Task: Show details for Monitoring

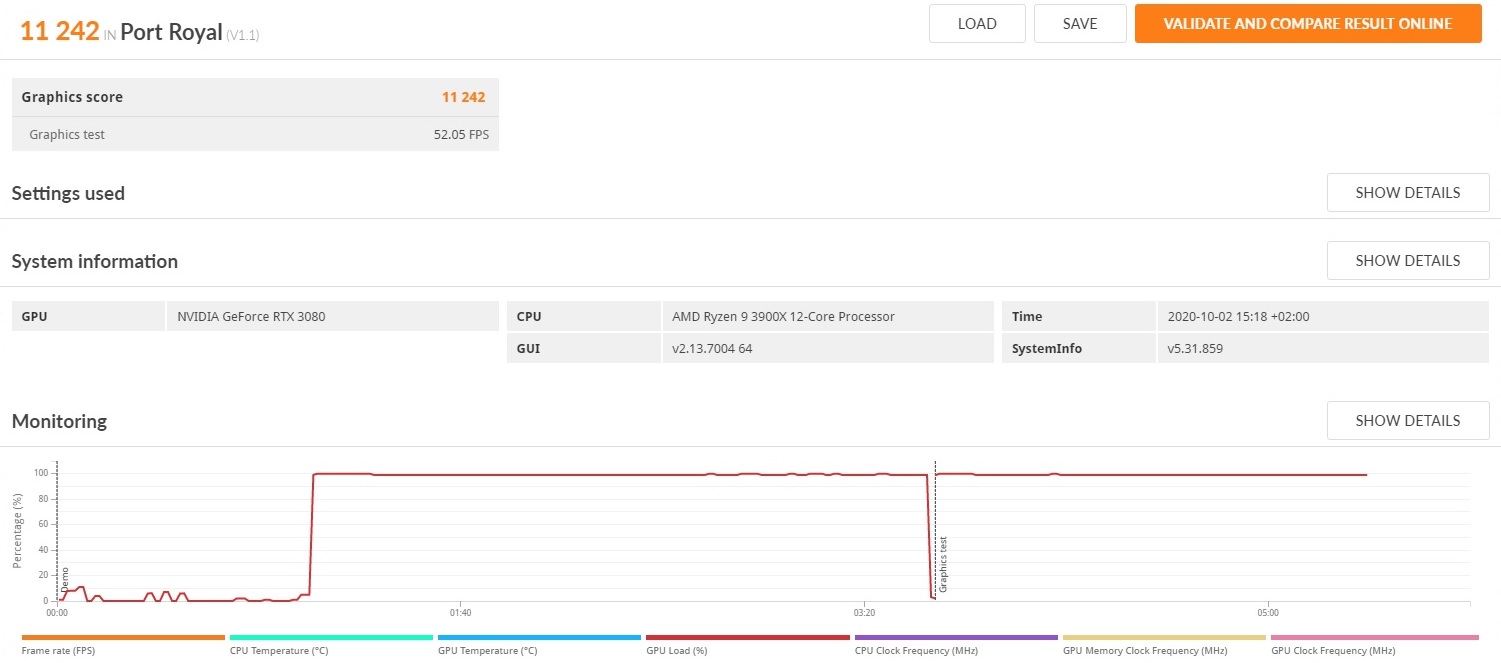Action: click(x=1407, y=421)
